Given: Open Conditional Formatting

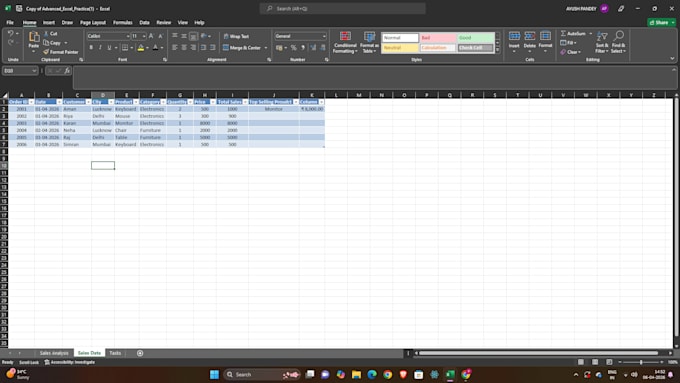Looking at the screenshot, I should click(x=345, y=43).
